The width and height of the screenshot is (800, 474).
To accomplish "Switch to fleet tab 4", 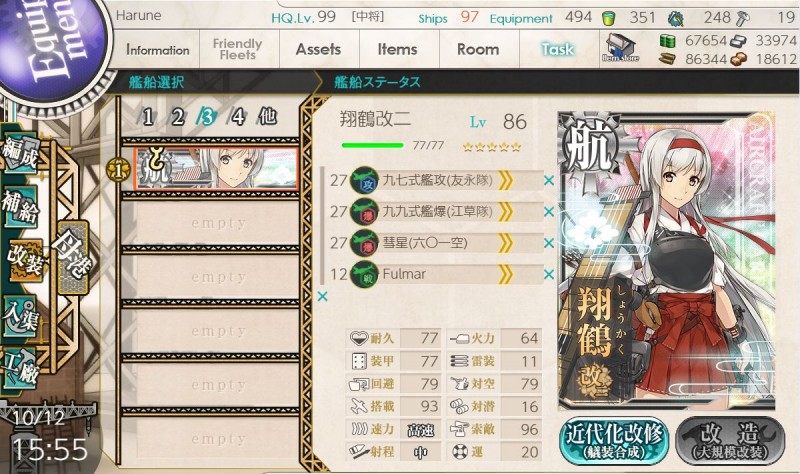I will (x=237, y=117).
